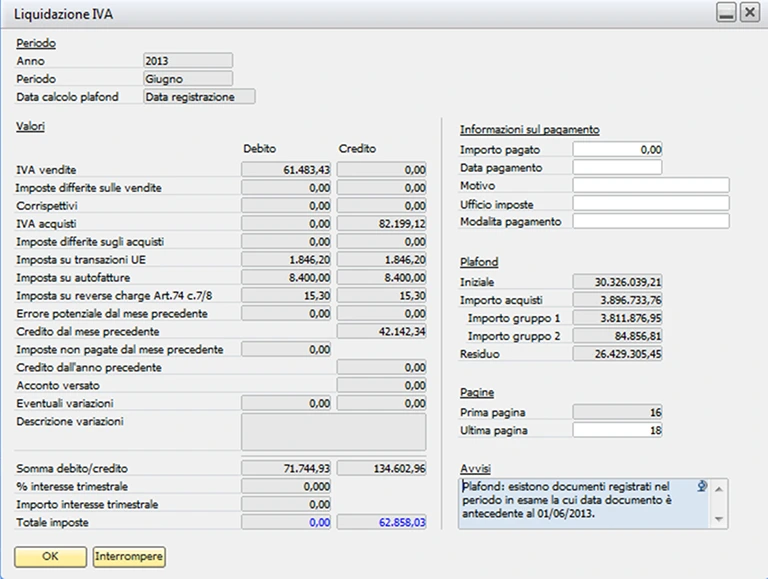Click the Avvisi scroll up arrow
The width and height of the screenshot is (768, 579).
tap(719, 489)
